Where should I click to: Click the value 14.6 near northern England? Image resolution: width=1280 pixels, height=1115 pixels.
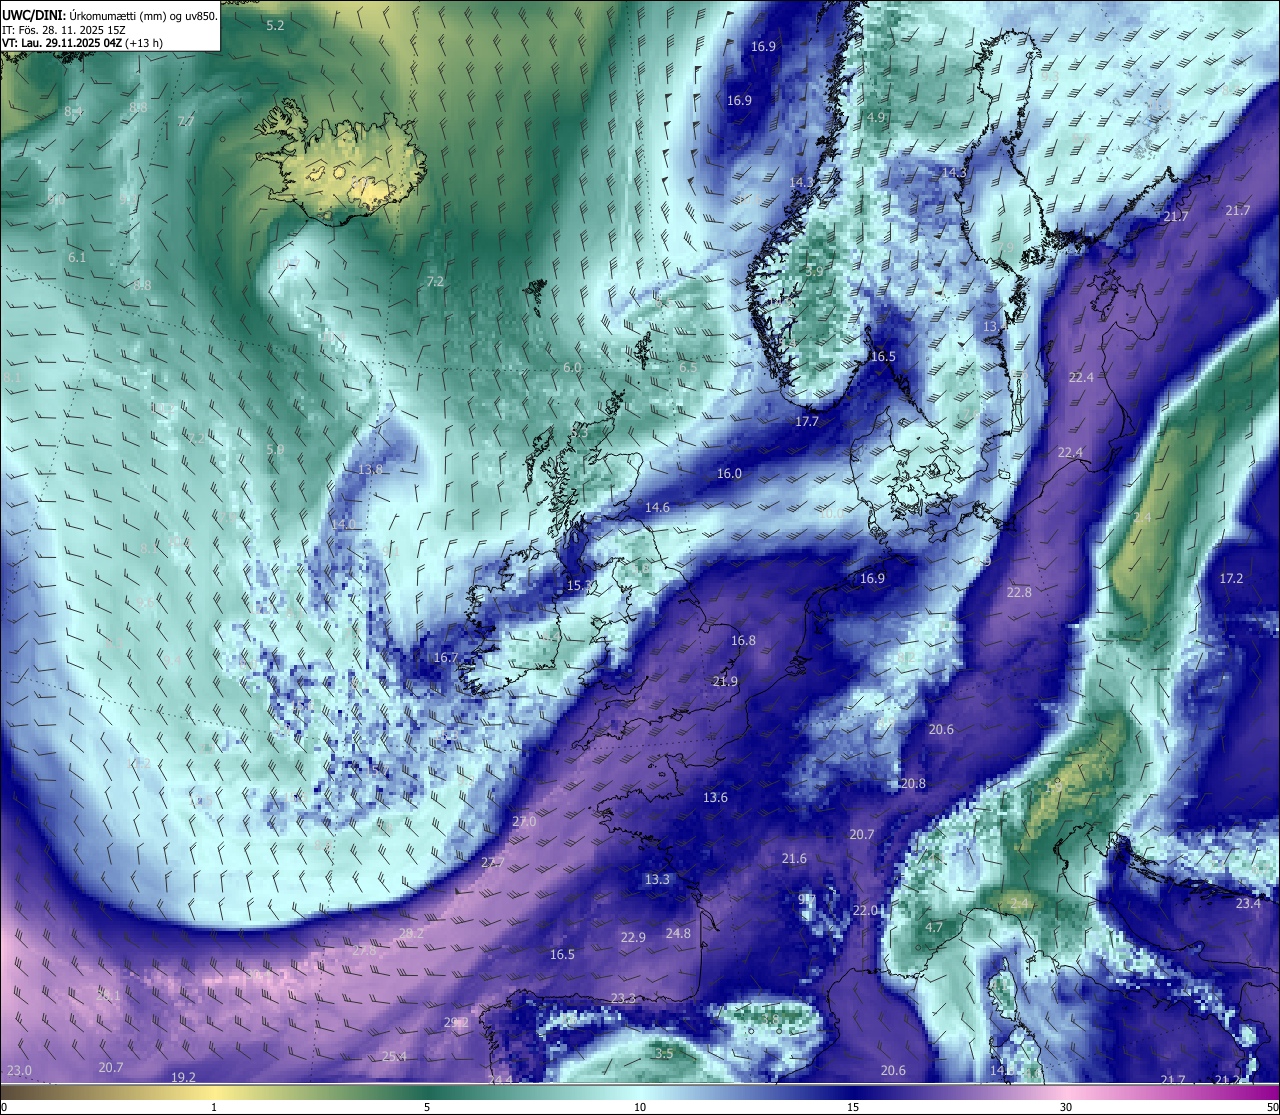(x=657, y=507)
